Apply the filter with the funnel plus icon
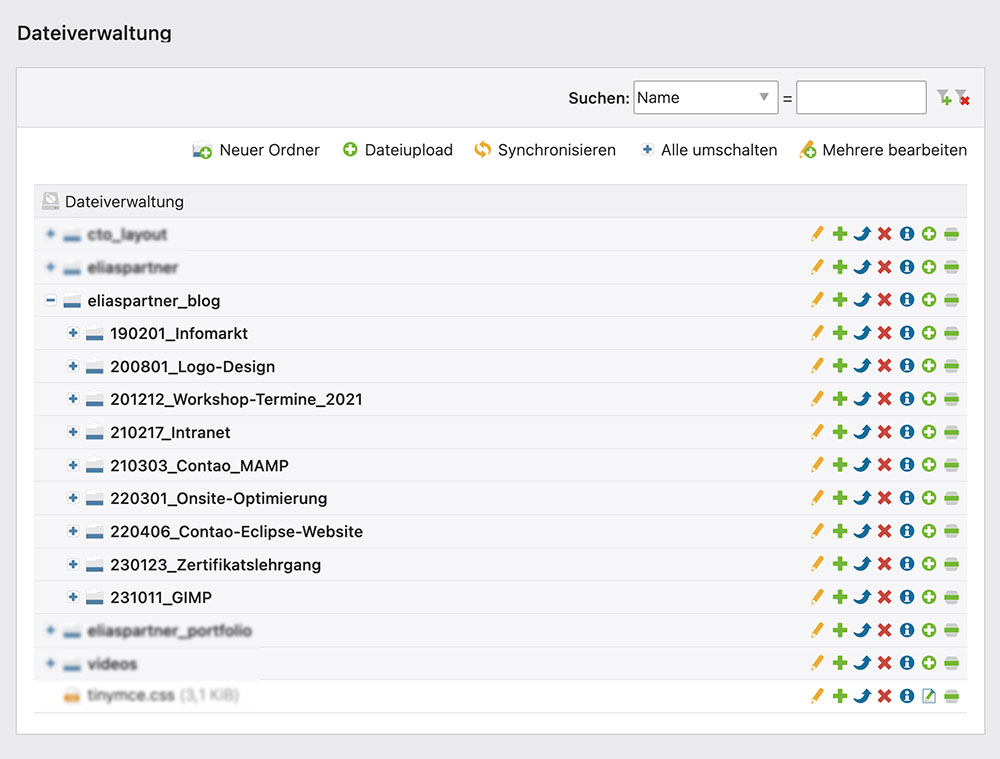The image size is (1000, 759). [x=944, y=98]
